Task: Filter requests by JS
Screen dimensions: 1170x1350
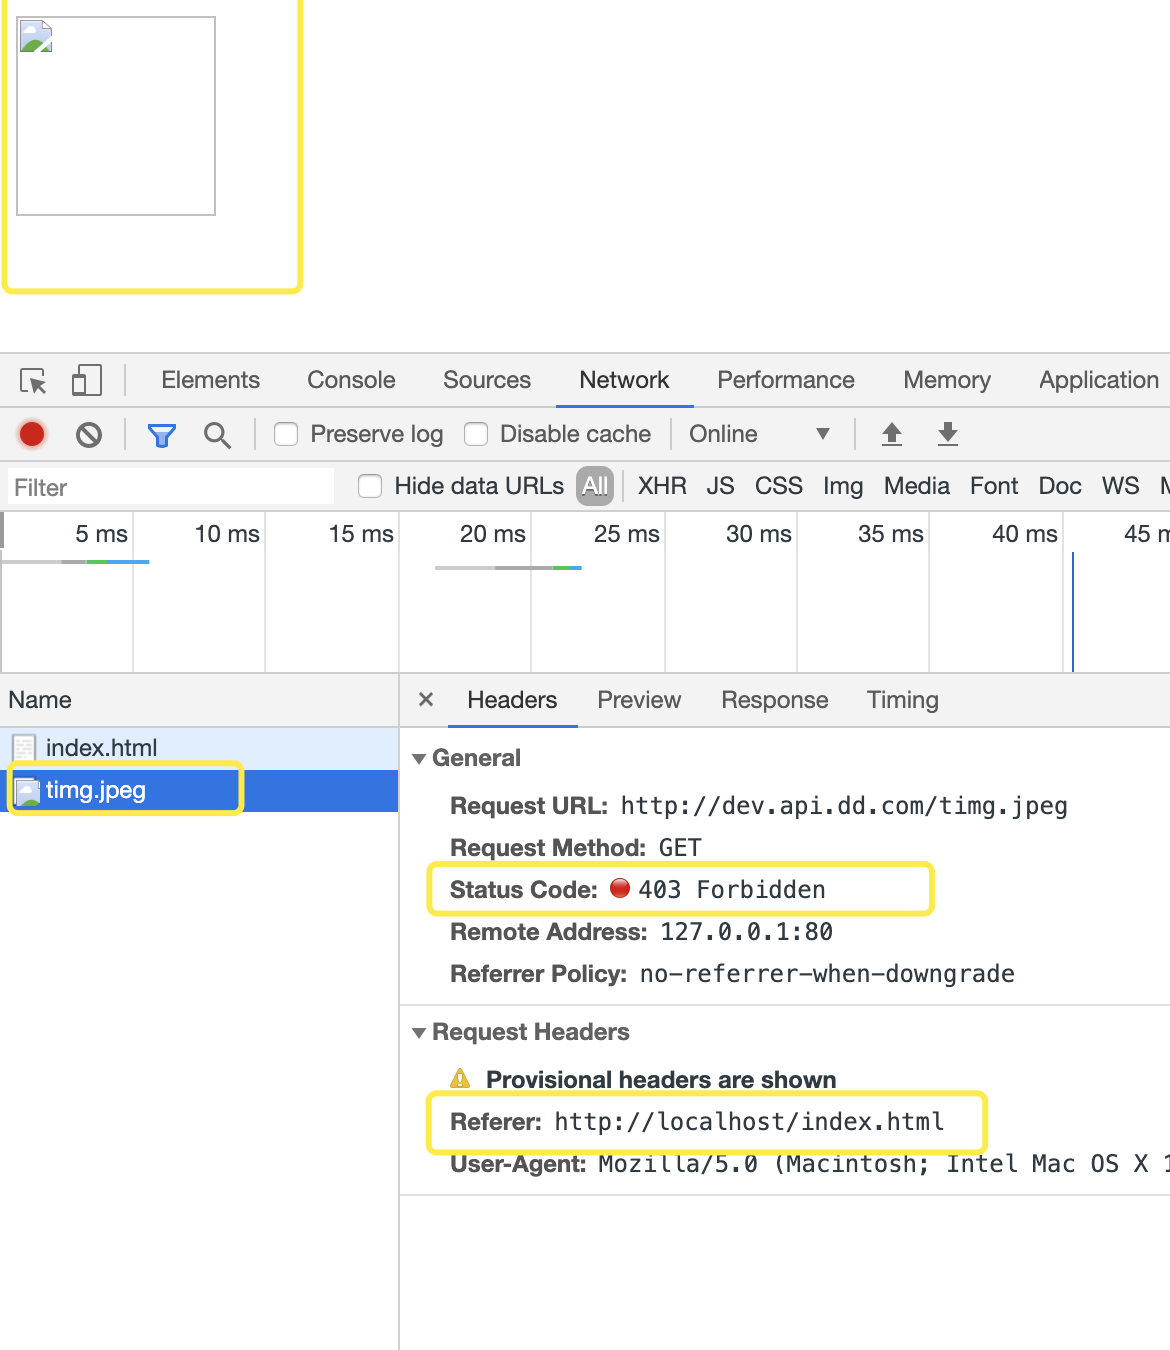Action: click(720, 486)
